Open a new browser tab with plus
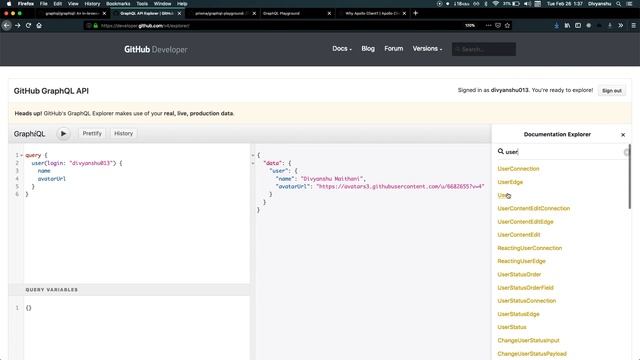 [416, 13]
